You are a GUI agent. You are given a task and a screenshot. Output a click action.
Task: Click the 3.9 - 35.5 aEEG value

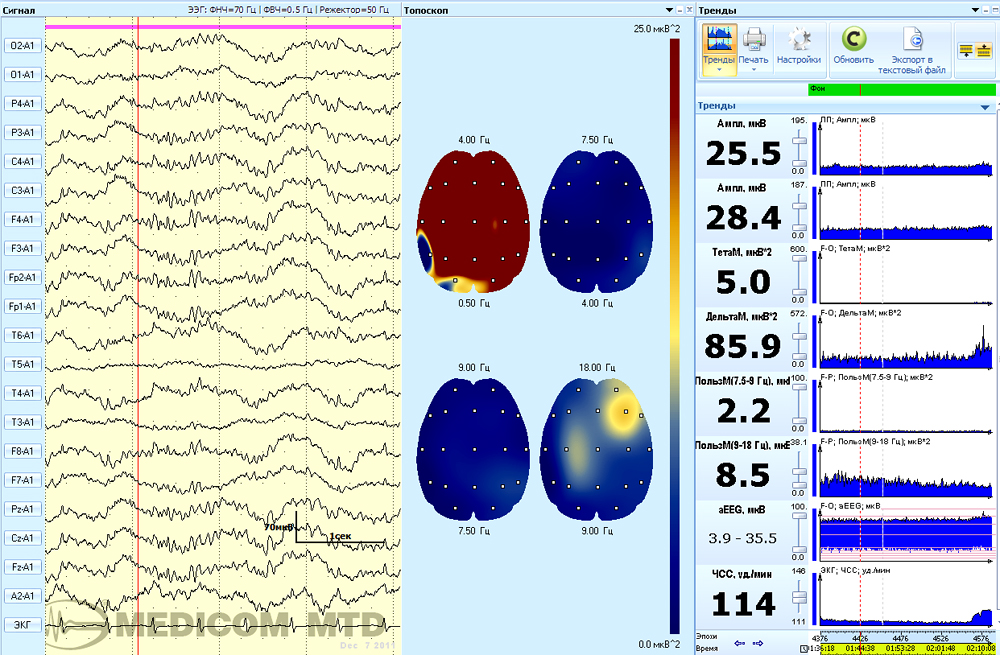click(x=742, y=538)
